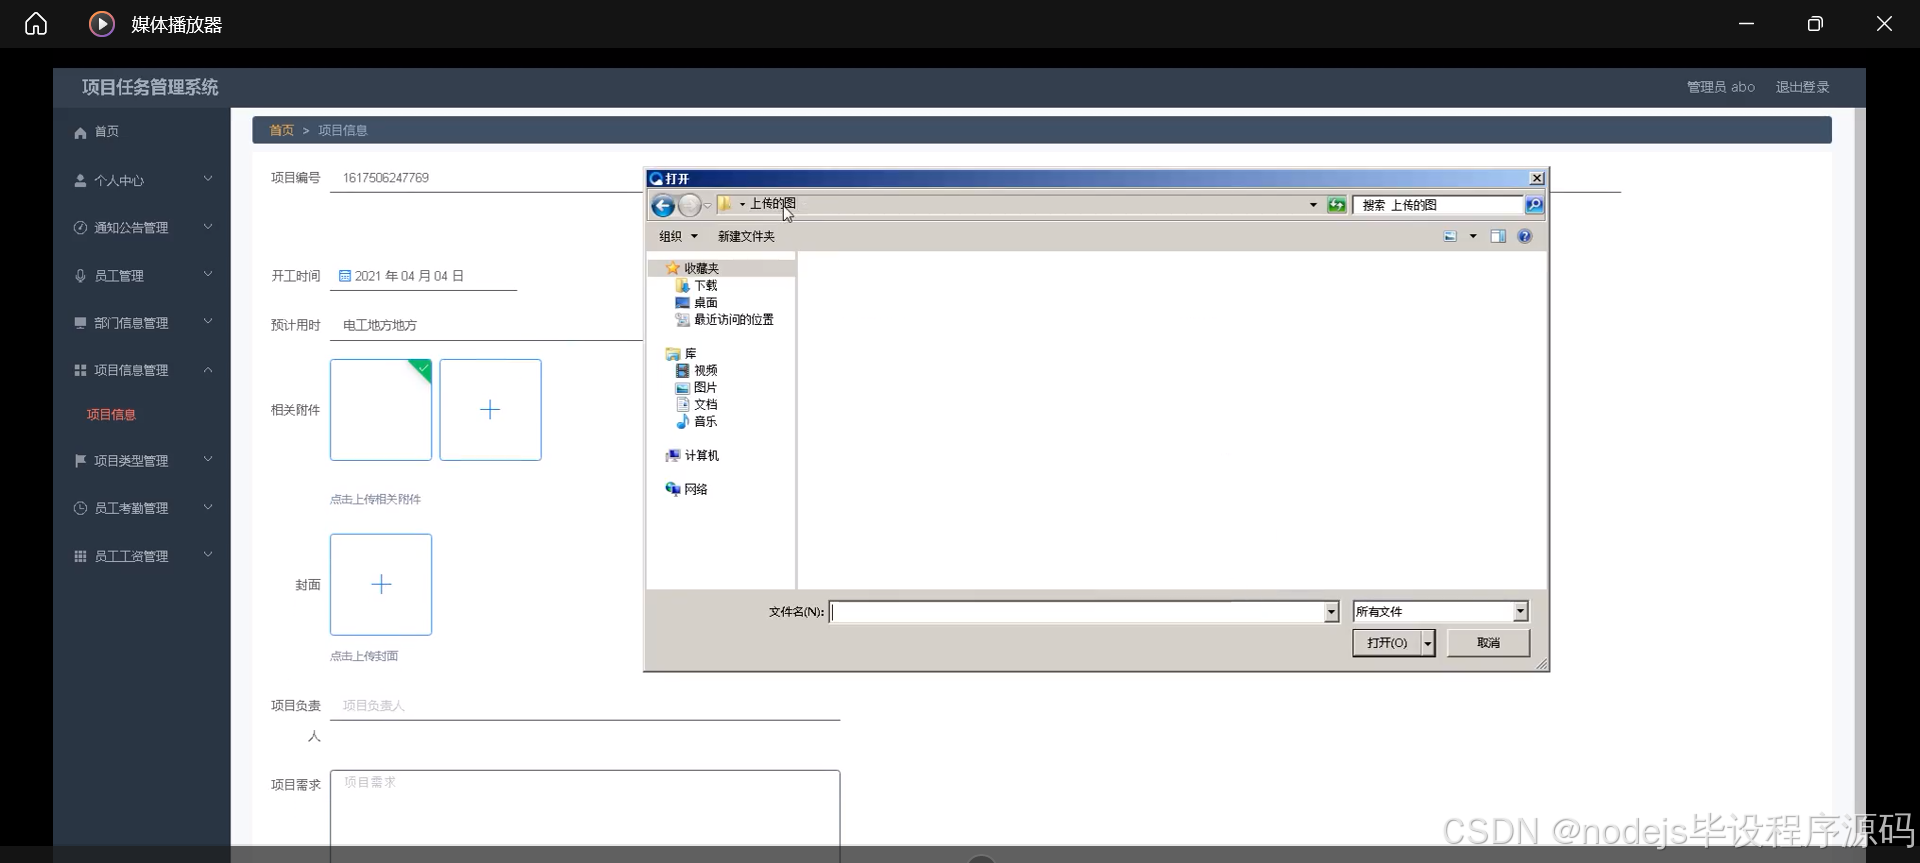Select the uploaded attachment thumbnail with checkmark
Image resolution: width=1920 pixels, height=863 pixels.
click(381, 410)
